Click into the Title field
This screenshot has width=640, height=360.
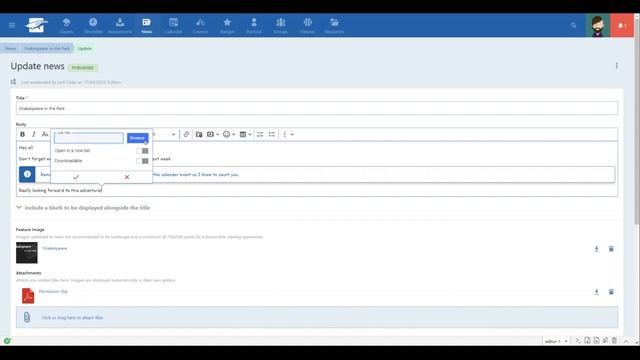317,109
